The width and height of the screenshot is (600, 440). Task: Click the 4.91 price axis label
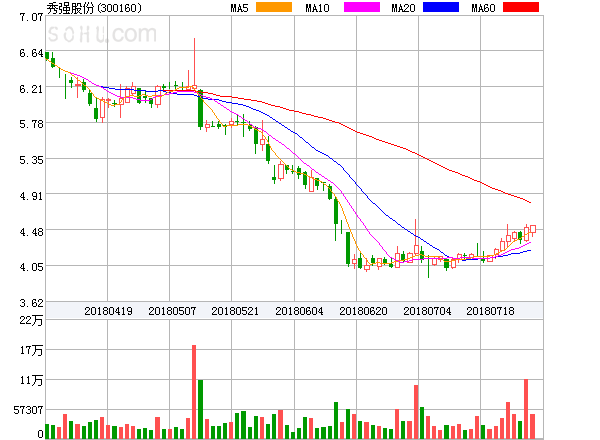pos(31,196)
